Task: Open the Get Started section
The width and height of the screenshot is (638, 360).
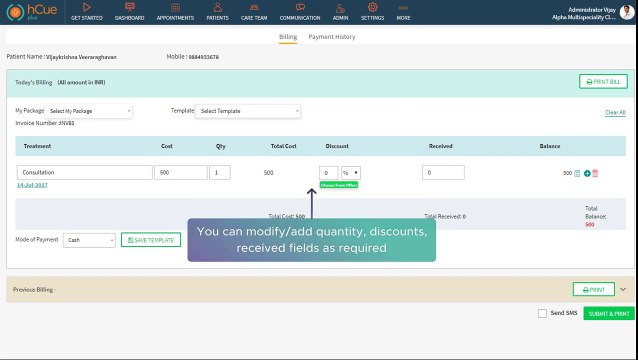Action: click(87, 11)
